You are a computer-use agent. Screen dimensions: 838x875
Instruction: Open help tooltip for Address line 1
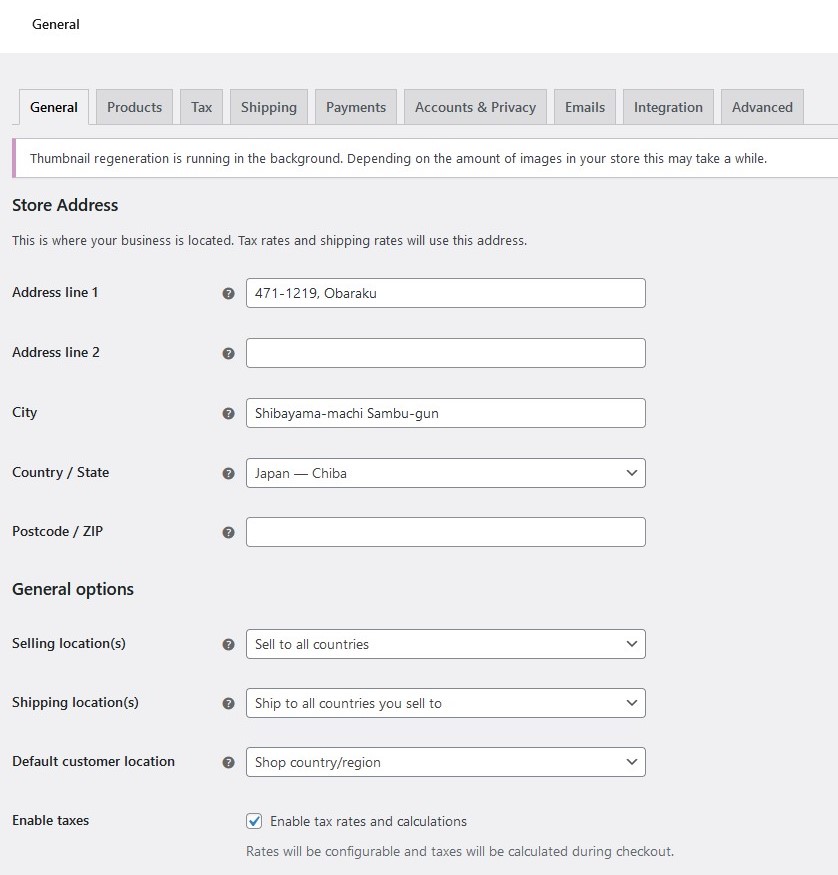tap(228, 293)
